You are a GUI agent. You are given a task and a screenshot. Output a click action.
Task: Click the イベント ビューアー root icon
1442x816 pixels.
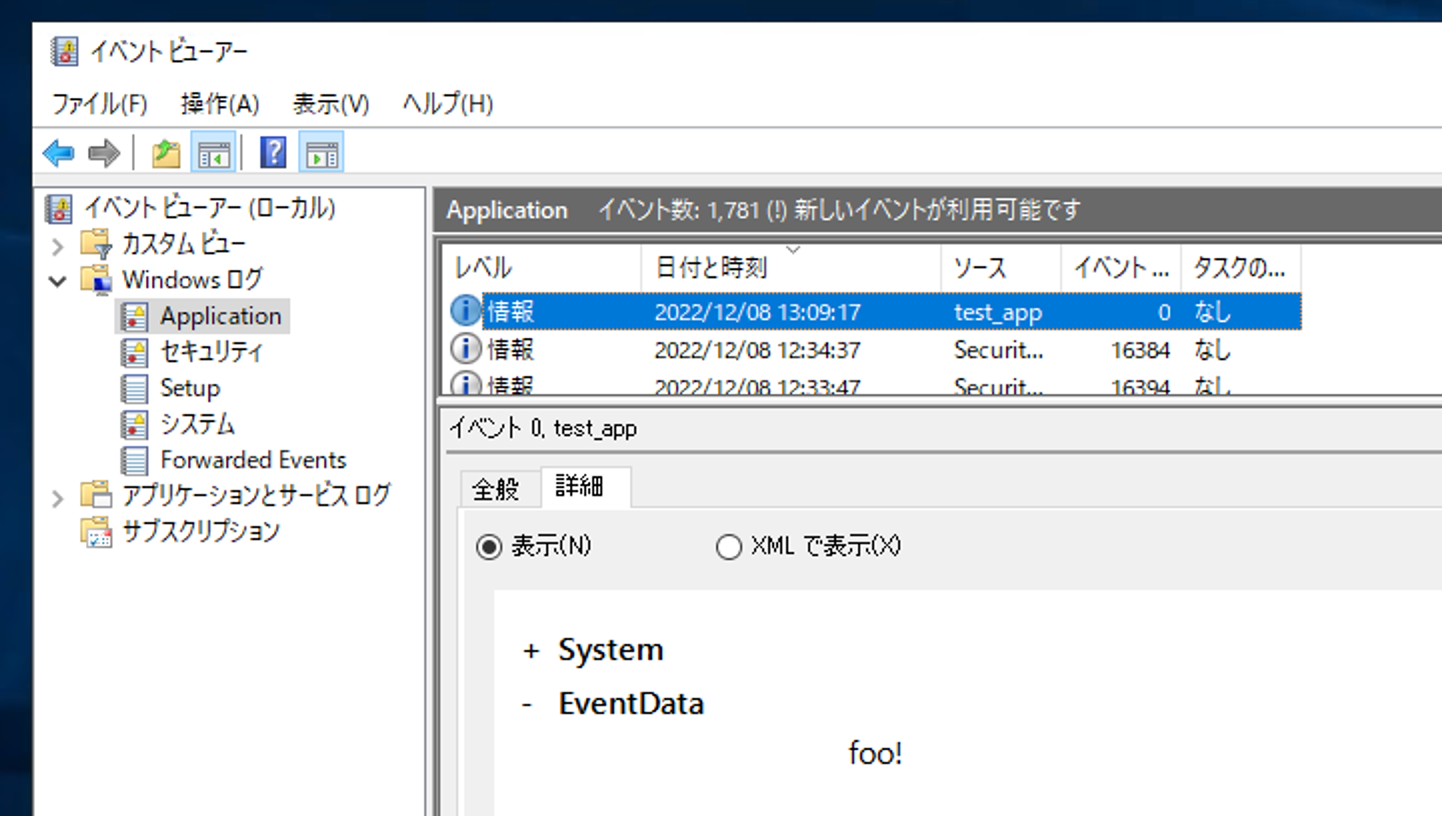(x=59, y=207)
